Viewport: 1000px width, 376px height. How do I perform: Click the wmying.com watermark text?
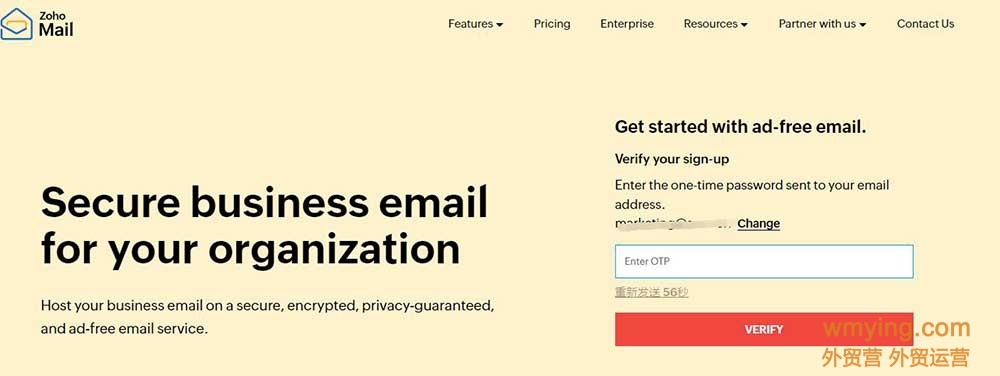896,328
